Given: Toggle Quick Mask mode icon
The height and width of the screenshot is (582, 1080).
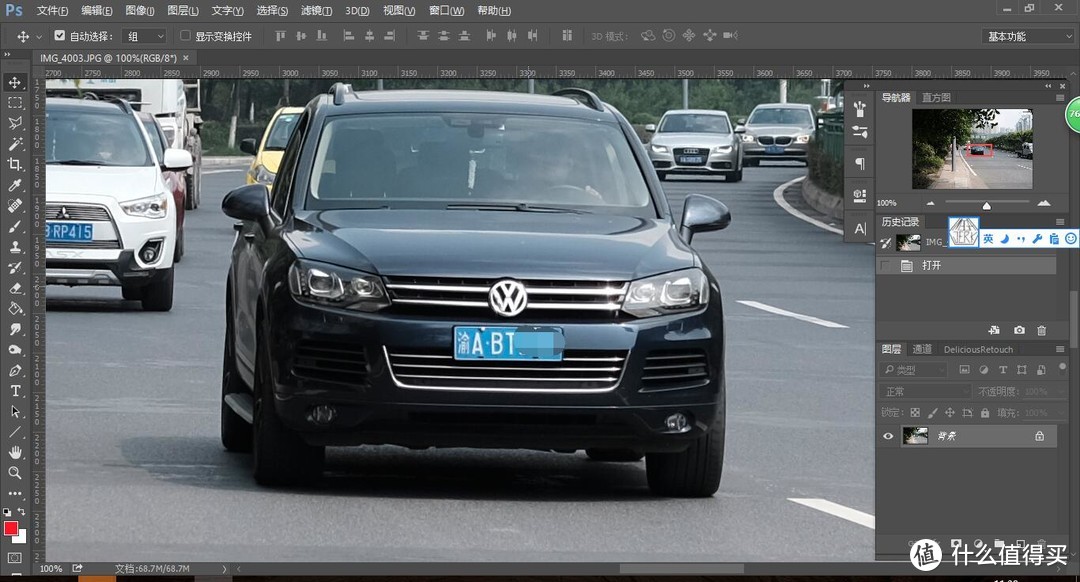Looking at the screenshot, I should 14,557.
